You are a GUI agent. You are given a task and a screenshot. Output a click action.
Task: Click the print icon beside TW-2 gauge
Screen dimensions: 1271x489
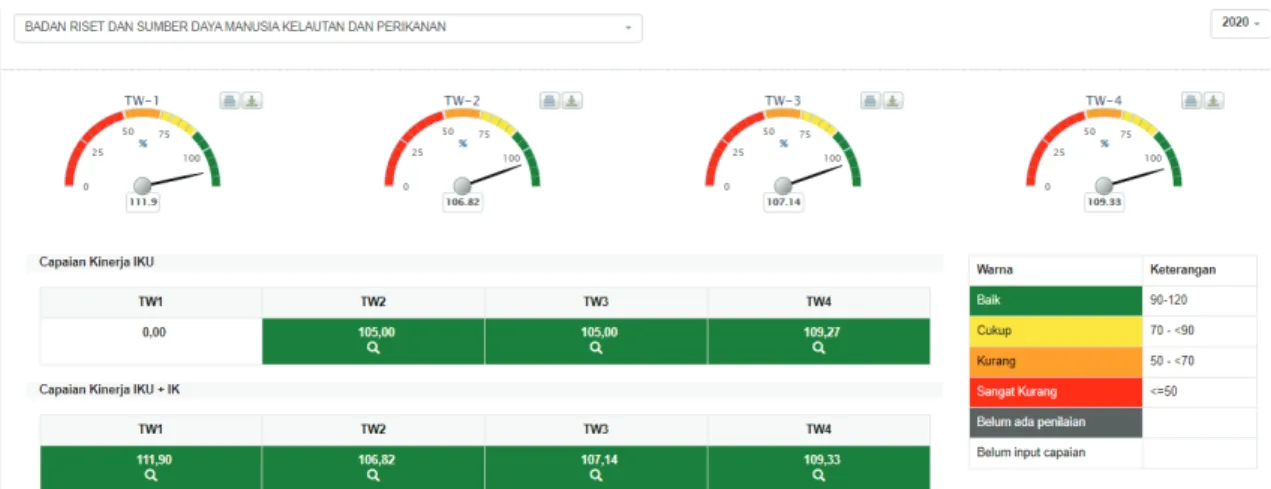(550, 101)
